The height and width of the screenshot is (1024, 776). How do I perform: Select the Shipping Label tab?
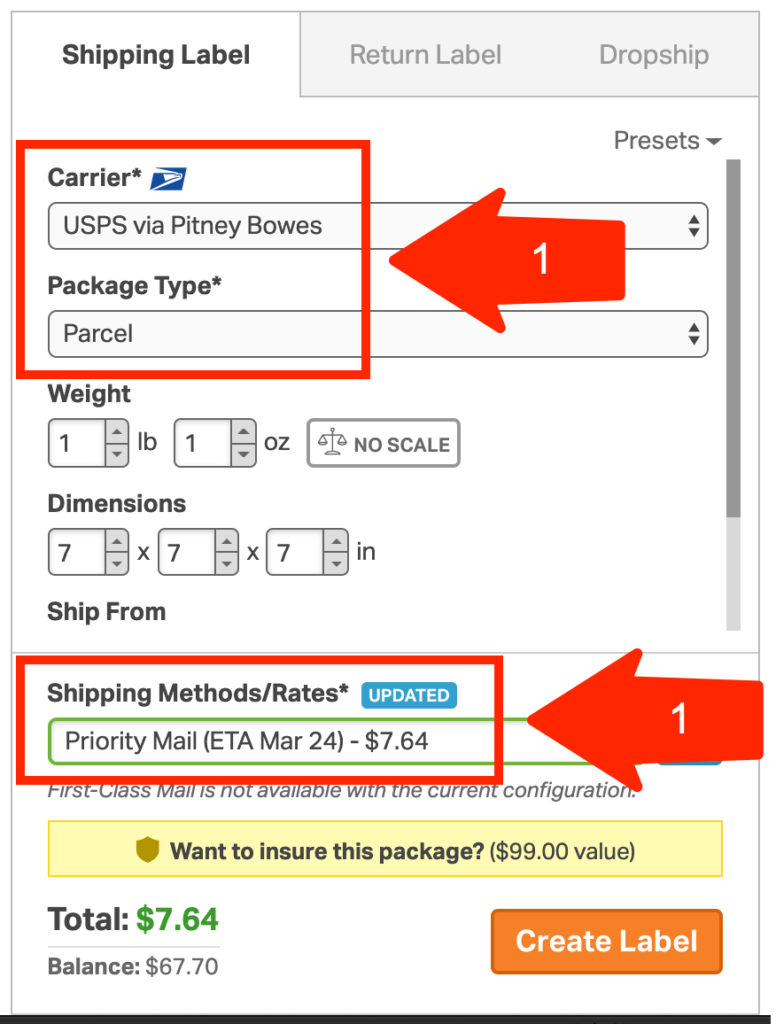point(156,55)
